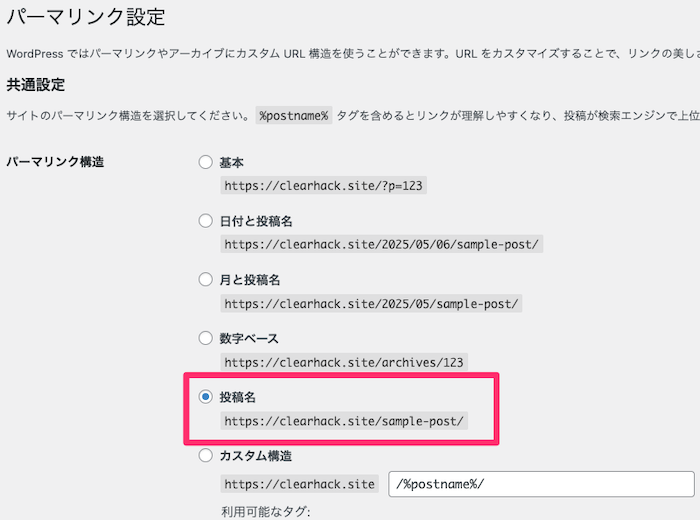The width and height of the screenshot is (700, 520).
Task: Click the 投稿名 label text
Action: pyautogui.click(x=238, y=397)
